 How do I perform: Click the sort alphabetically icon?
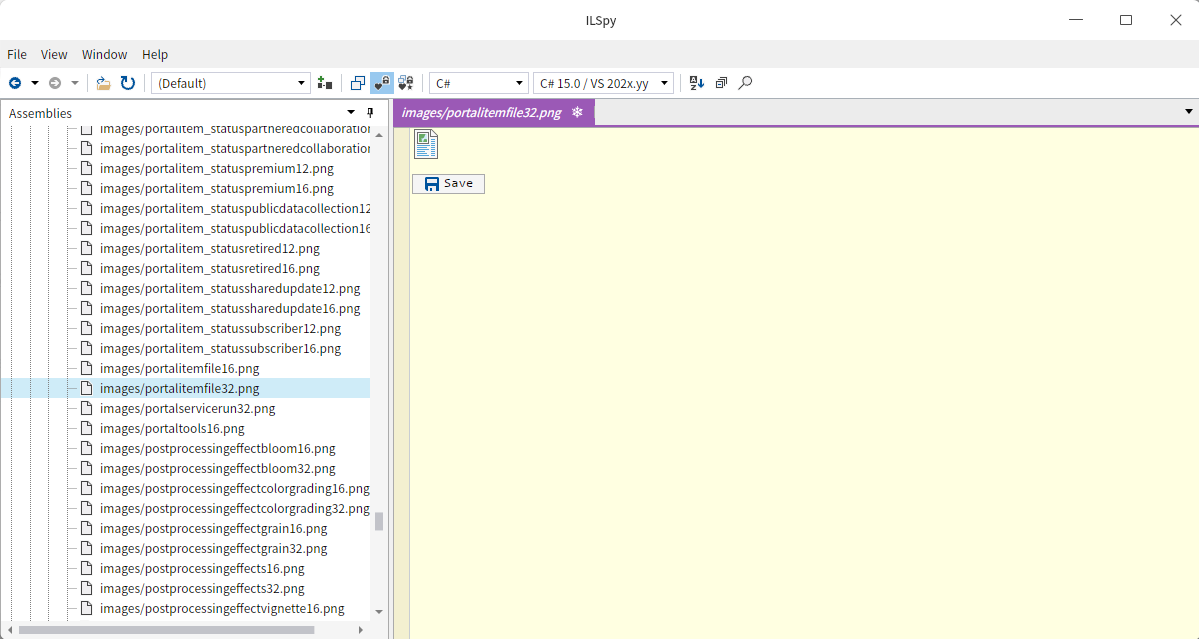tap(697, 83)
